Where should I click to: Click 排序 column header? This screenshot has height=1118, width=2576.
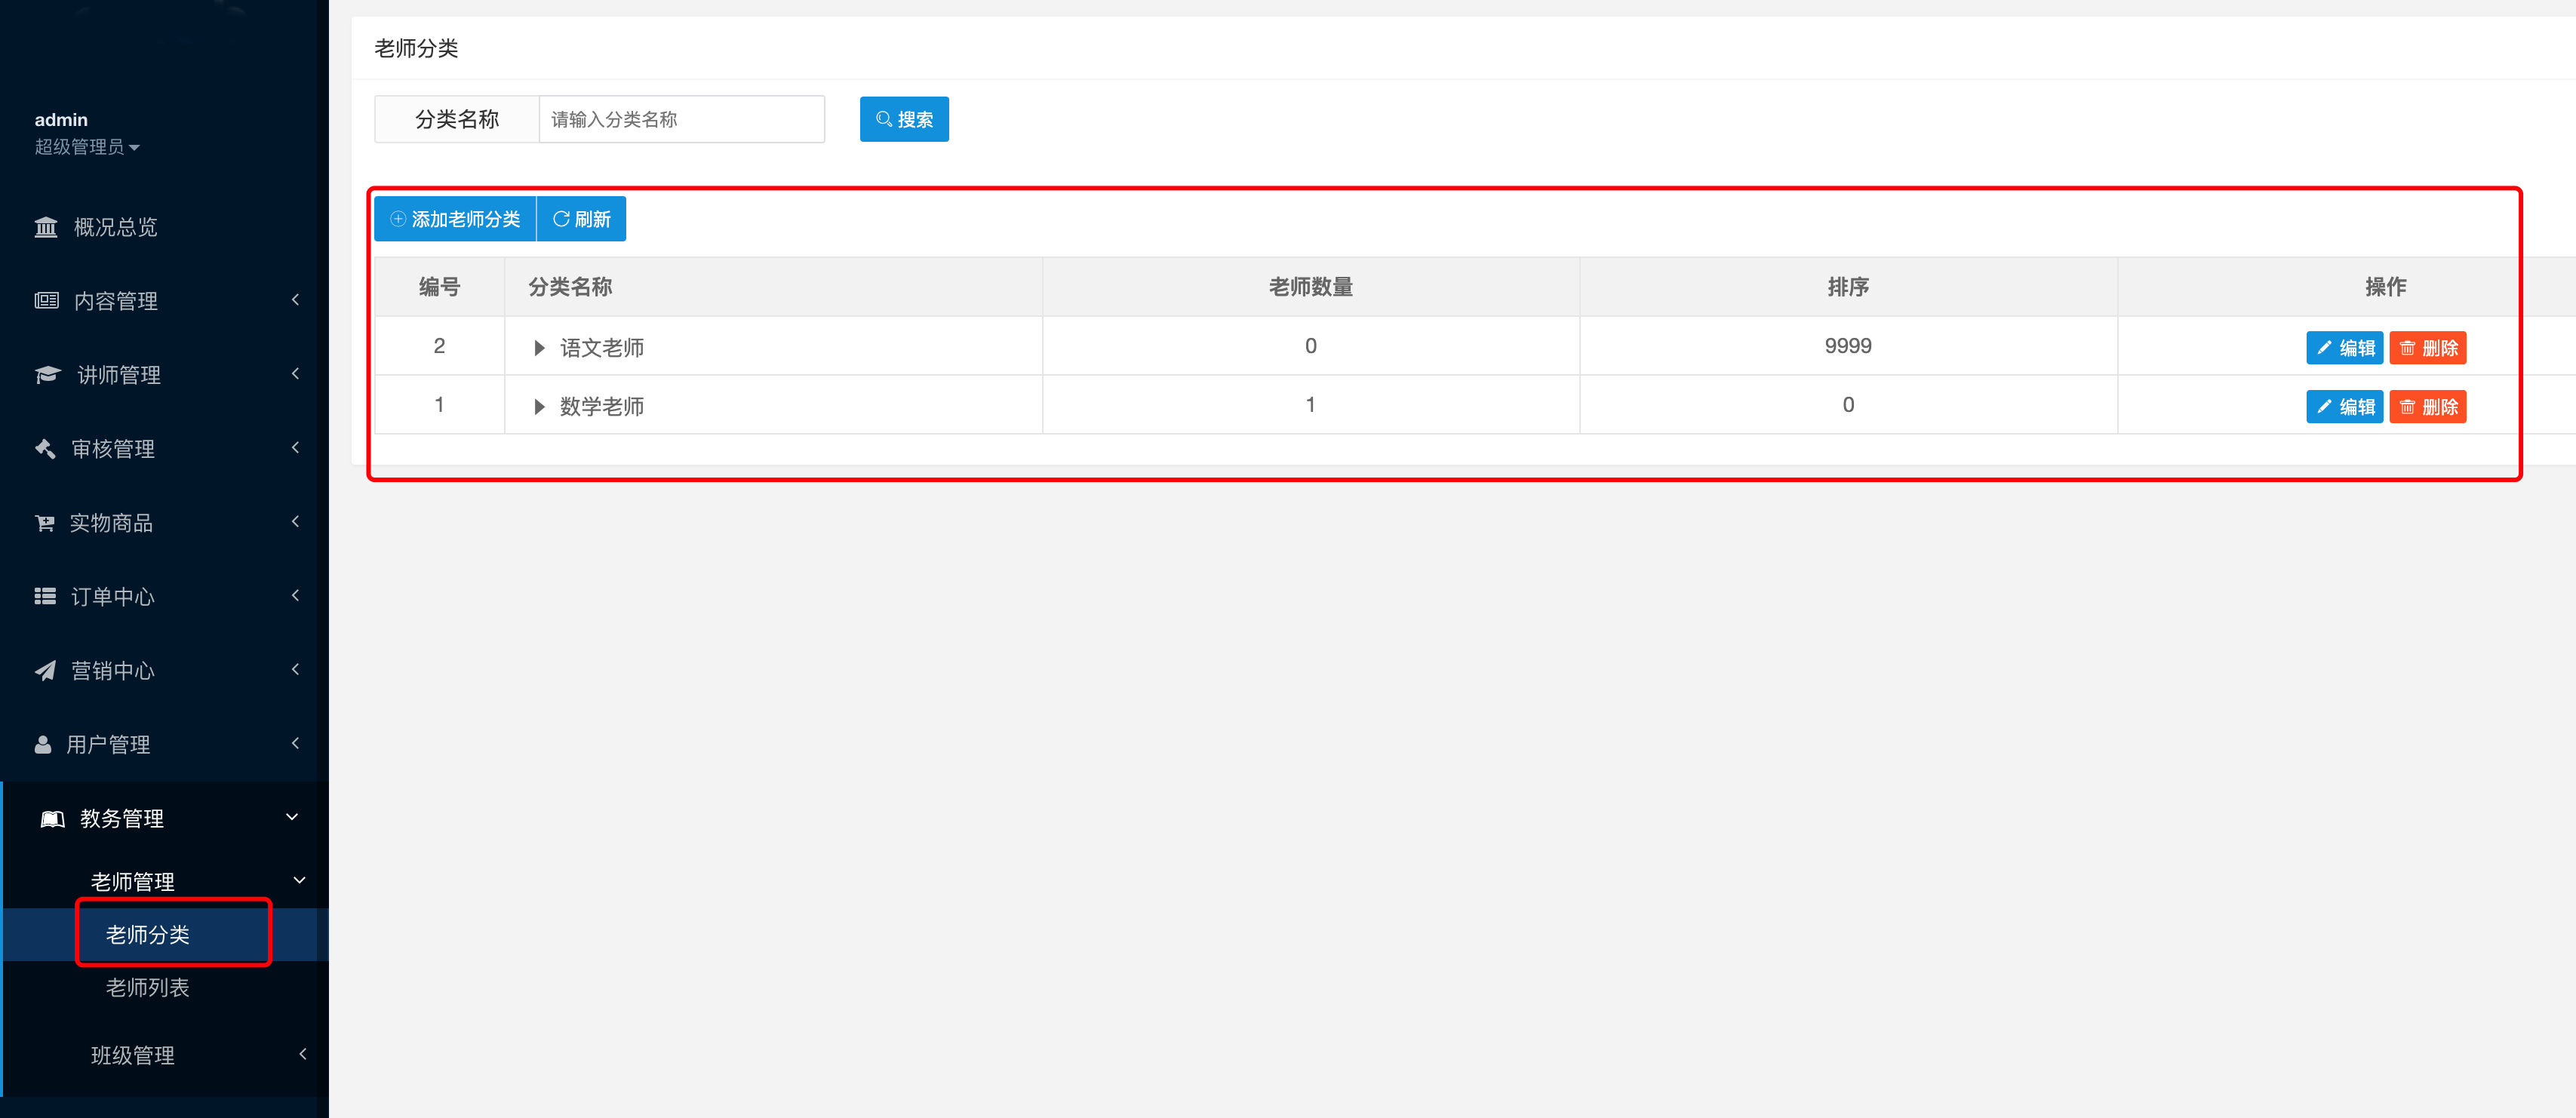tap(1848, 287)
